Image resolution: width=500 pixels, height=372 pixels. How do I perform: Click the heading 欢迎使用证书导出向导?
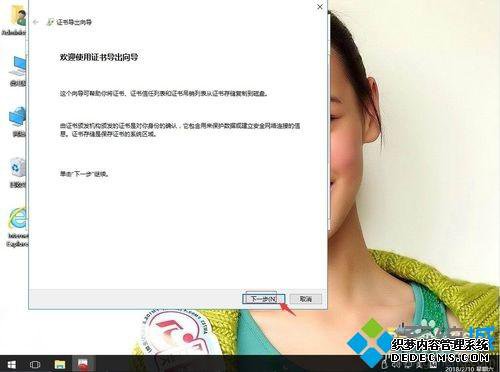tap(99, 57)
